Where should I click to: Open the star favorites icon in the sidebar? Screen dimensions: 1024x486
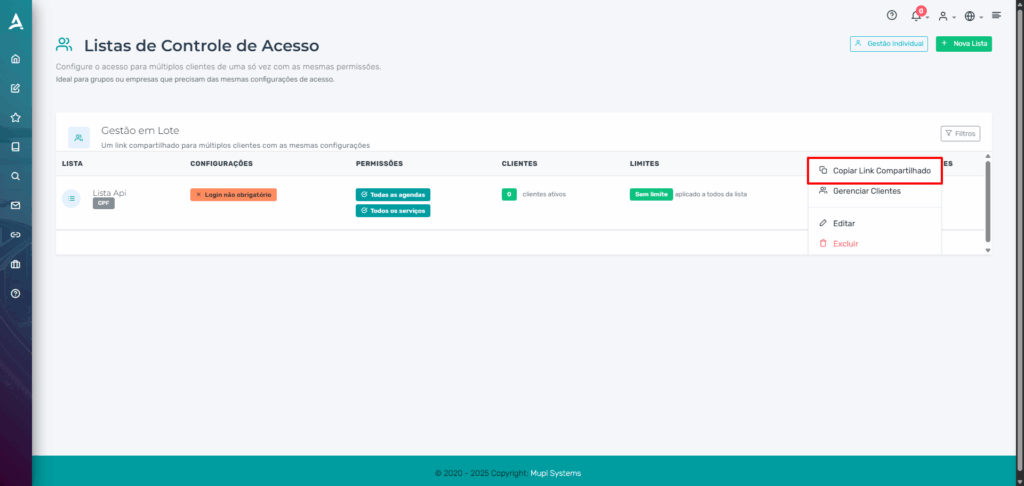click(x=15, y=117)
